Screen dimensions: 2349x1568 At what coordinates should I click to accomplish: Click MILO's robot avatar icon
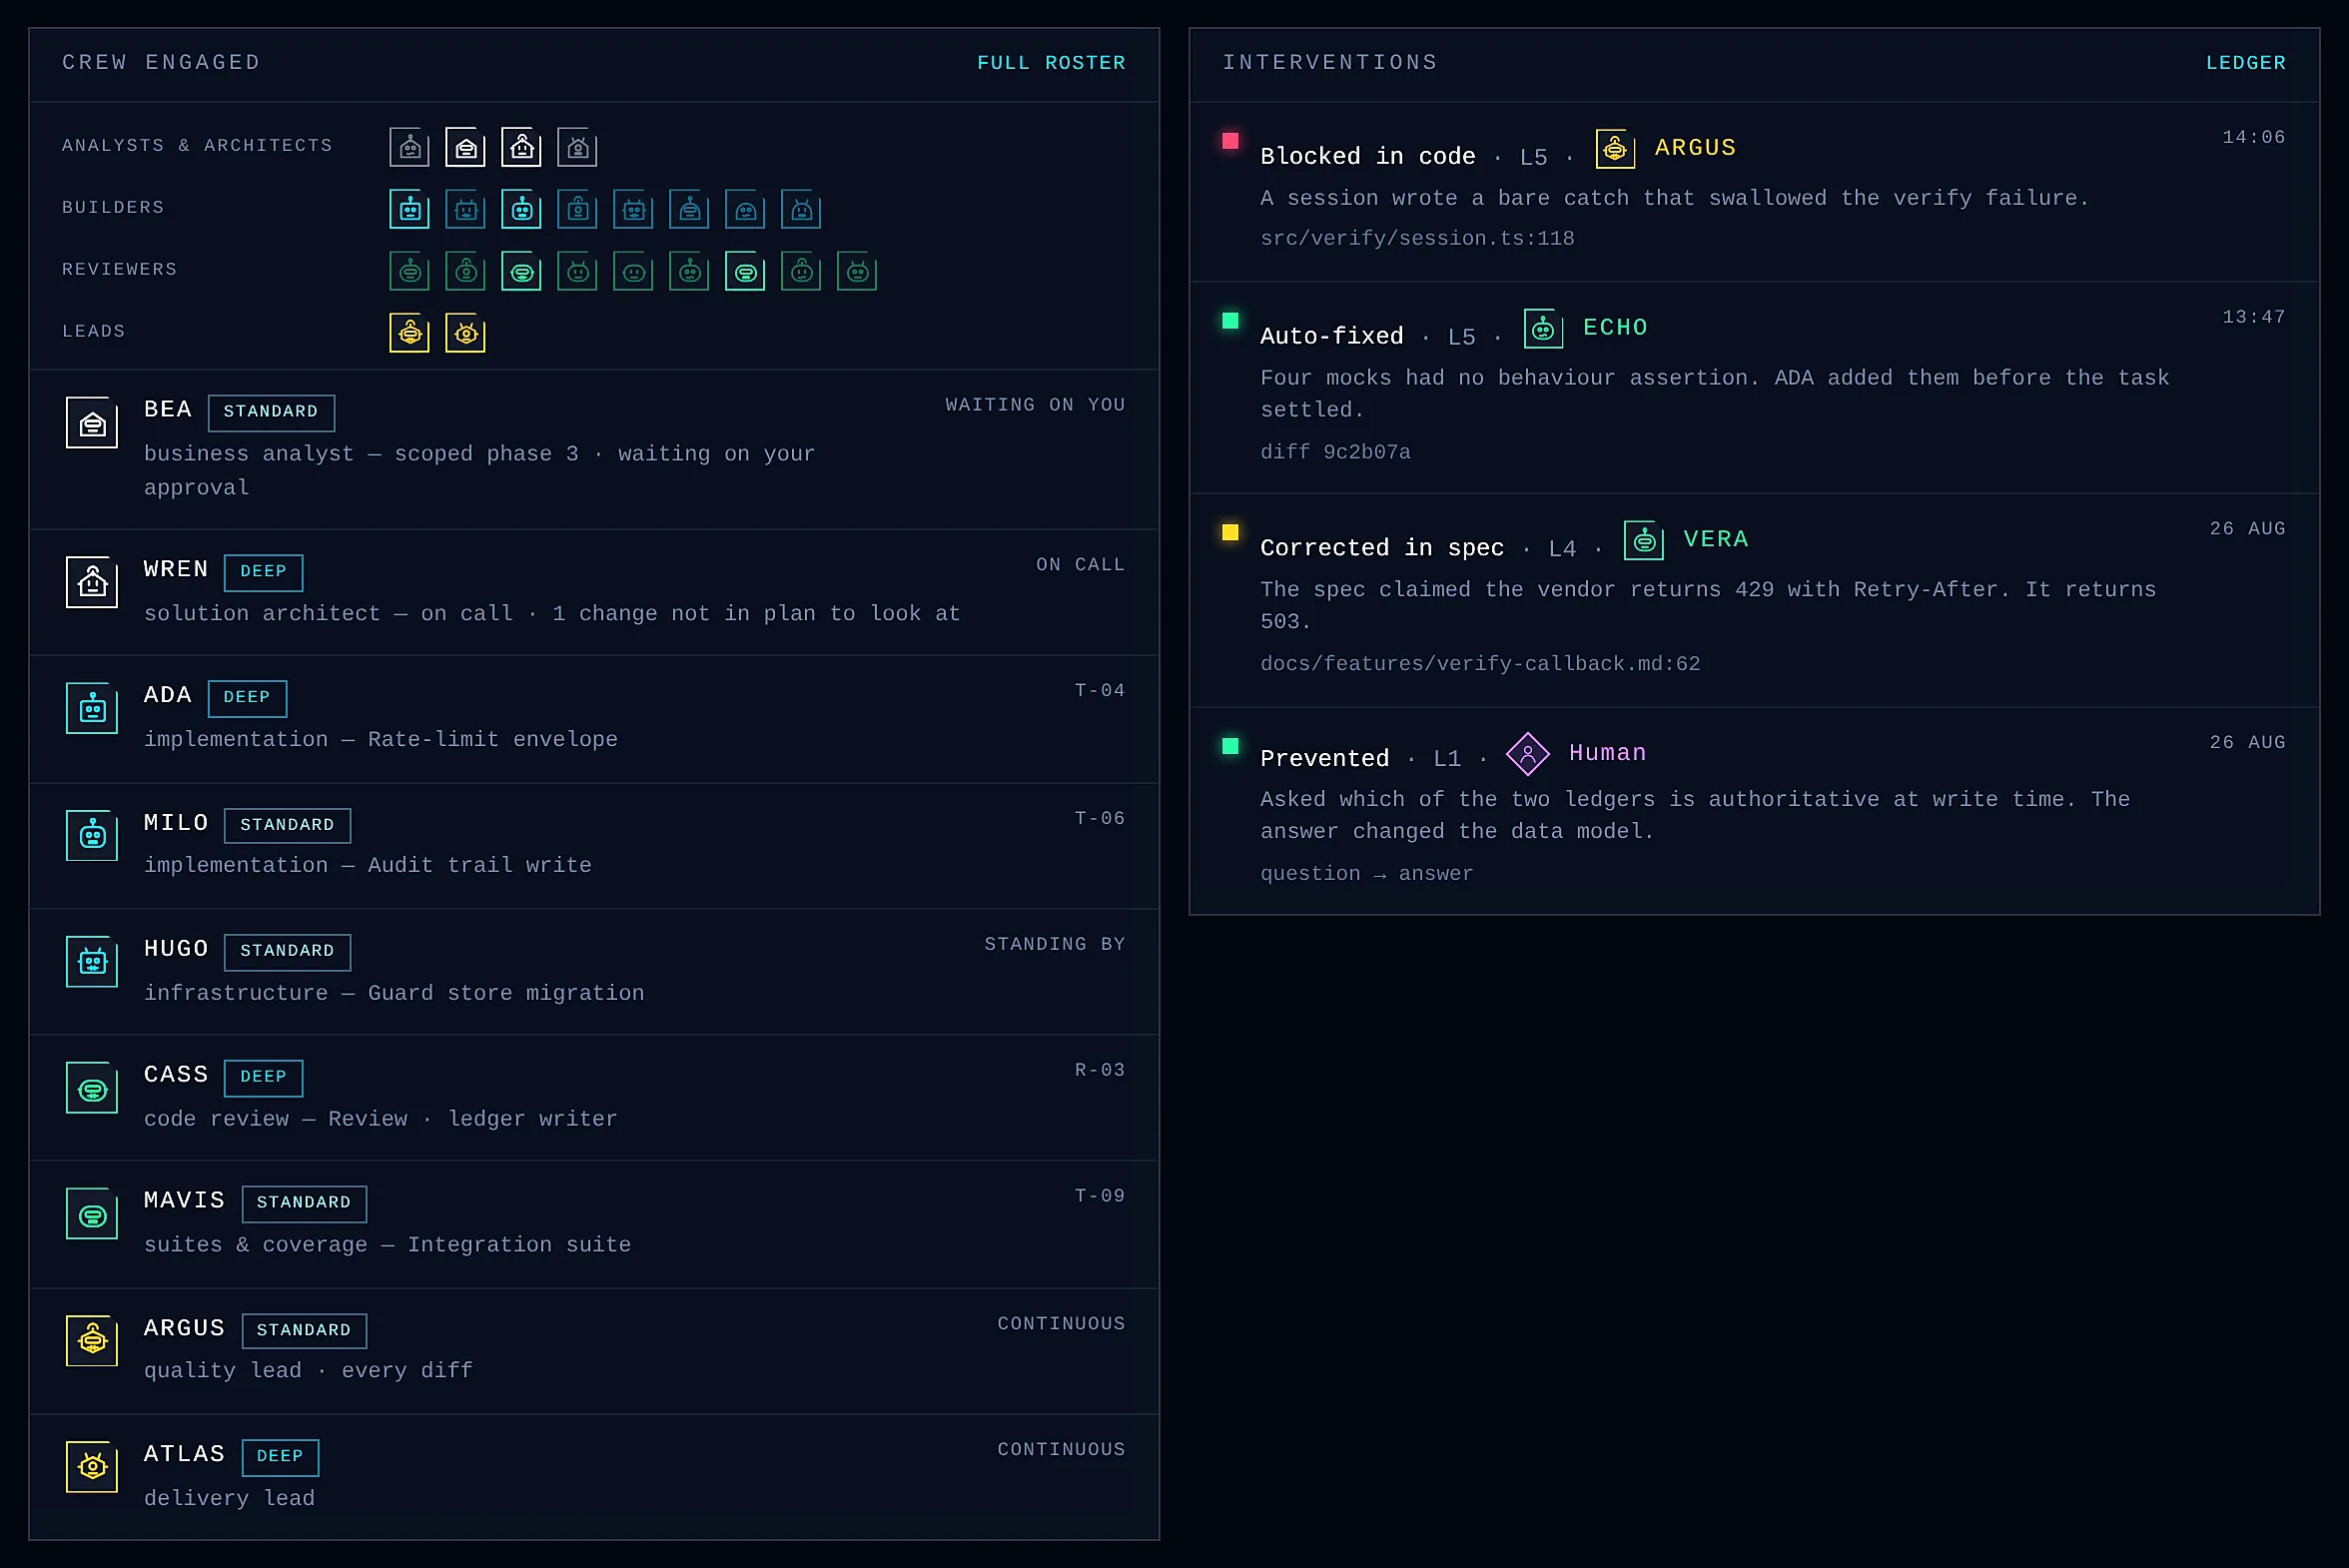click(92, 835)
